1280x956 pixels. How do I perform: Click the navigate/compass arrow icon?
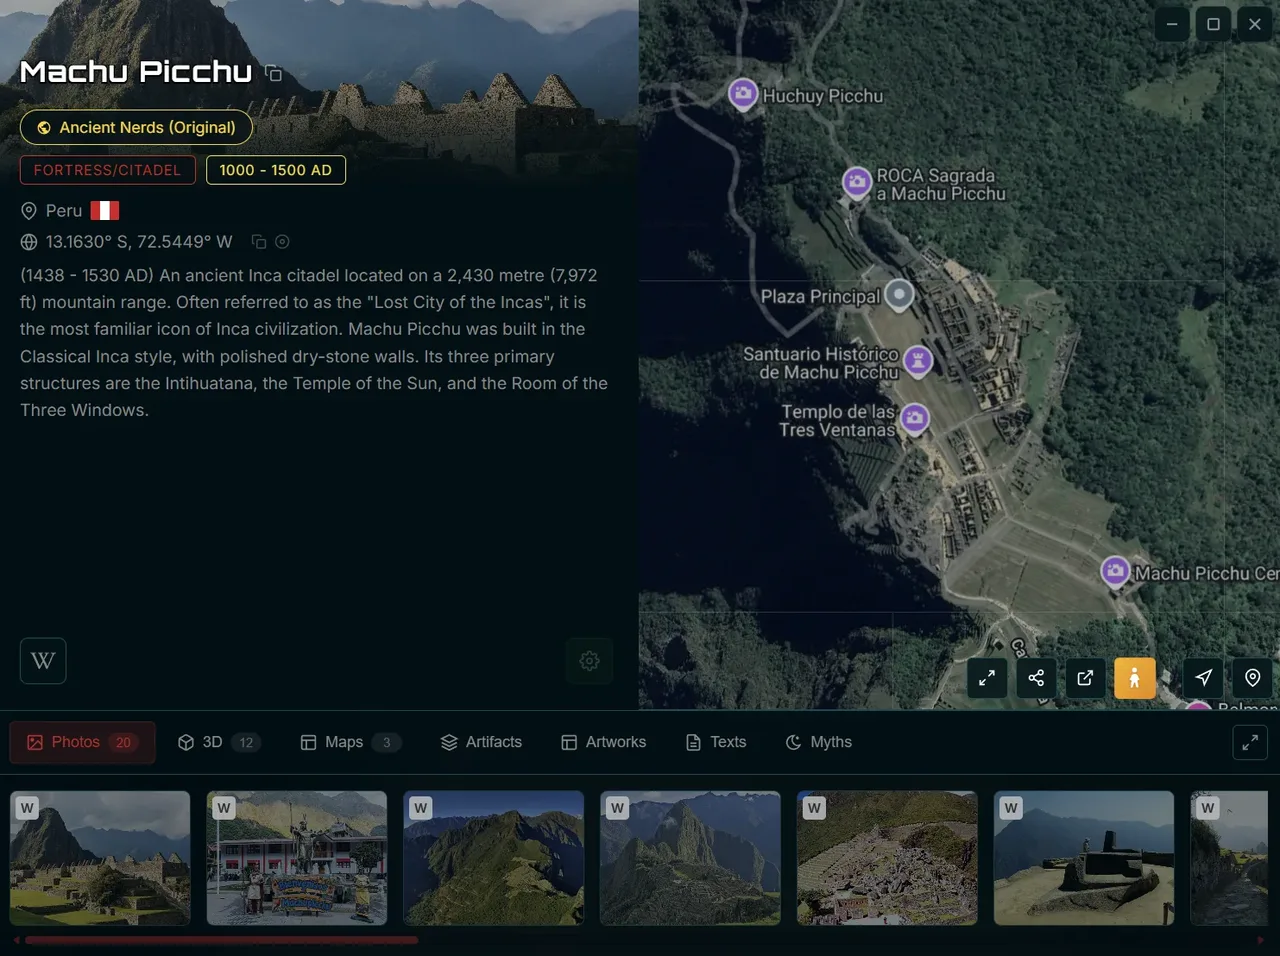tap(1202, 678)
